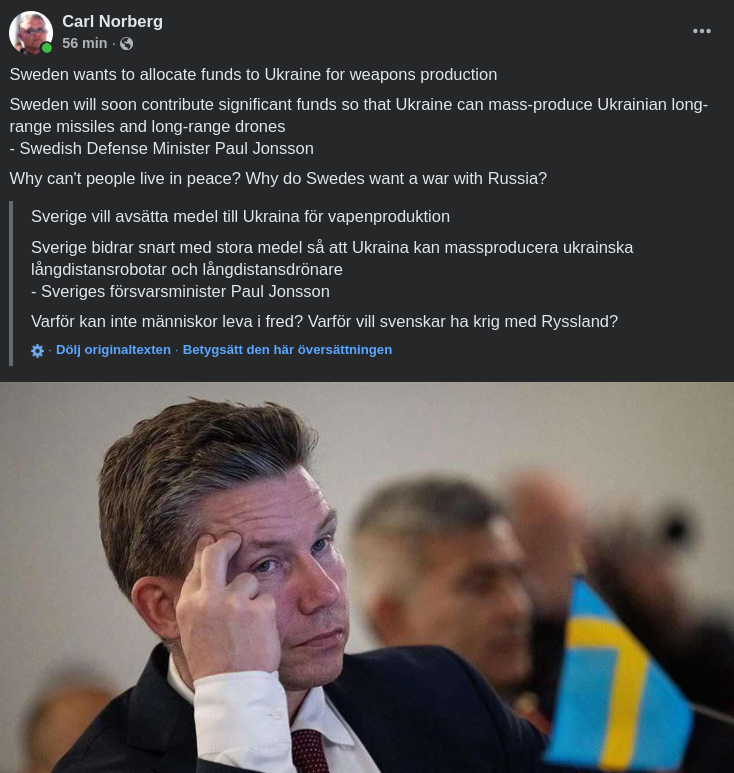Click the 'Sverige bidrar snart' paragraph
Viewport: 734px width, 773px height.
(x=332, y=258)
